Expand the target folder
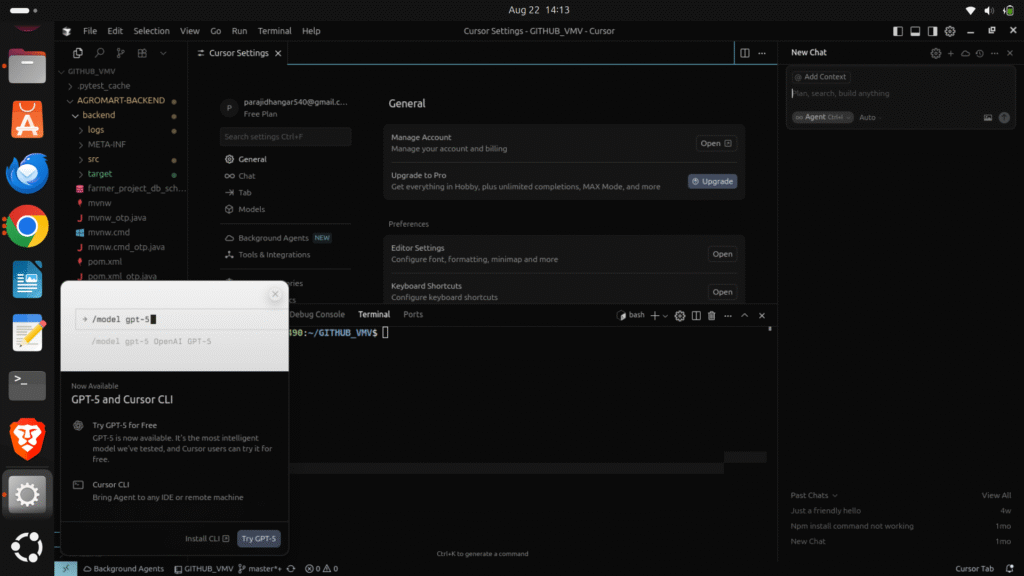 click(x=100, y=174)
